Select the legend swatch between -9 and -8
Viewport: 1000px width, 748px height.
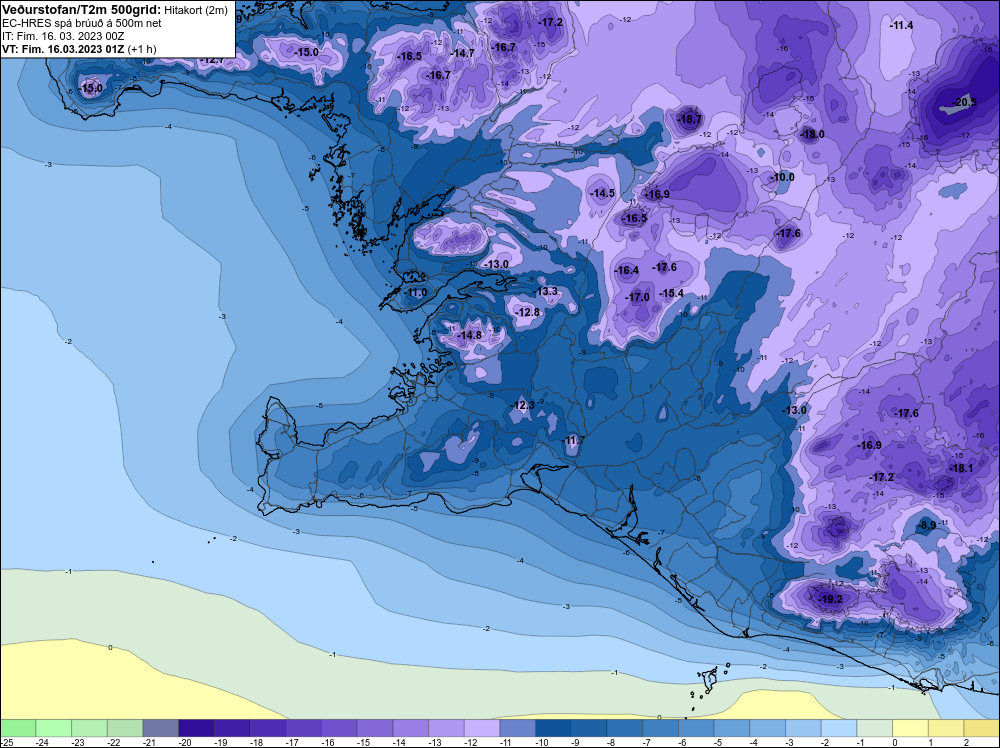tap(589, 728)
